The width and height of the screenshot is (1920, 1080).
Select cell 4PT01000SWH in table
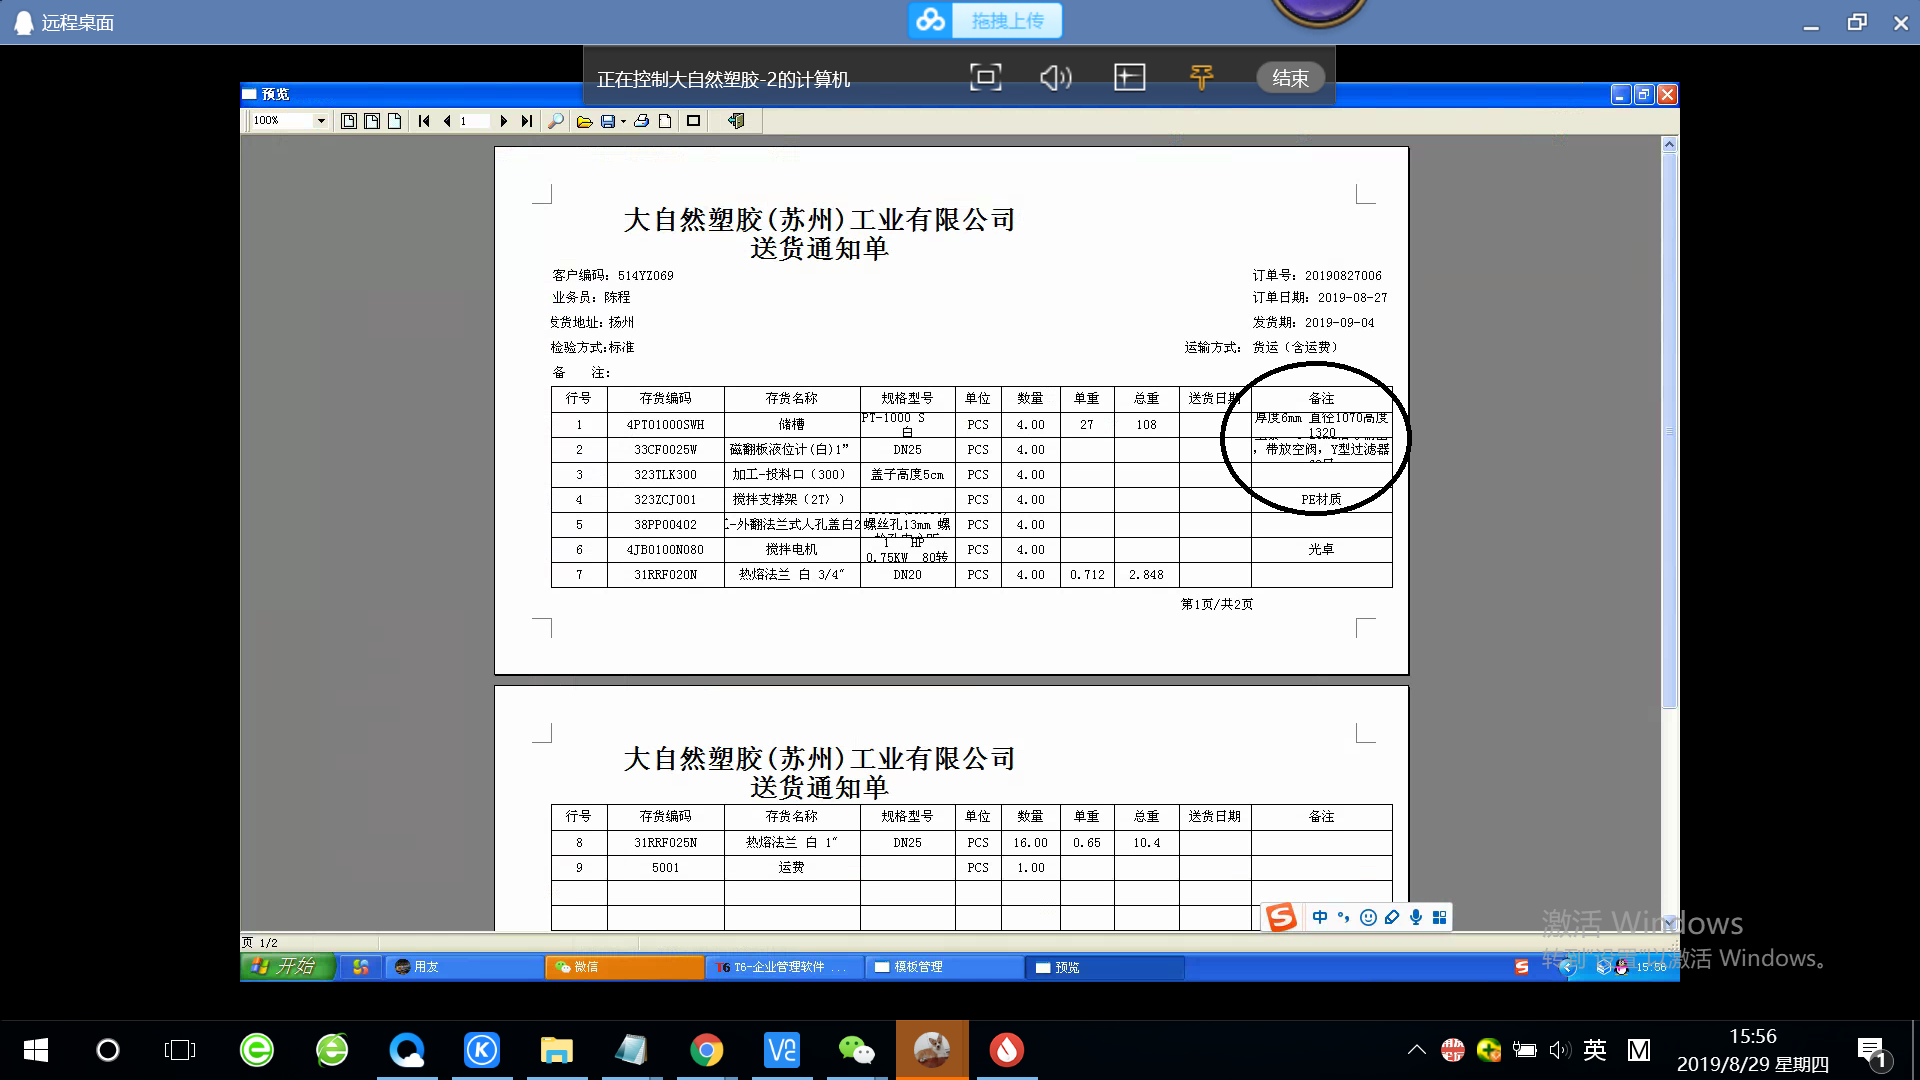[666, 425]
